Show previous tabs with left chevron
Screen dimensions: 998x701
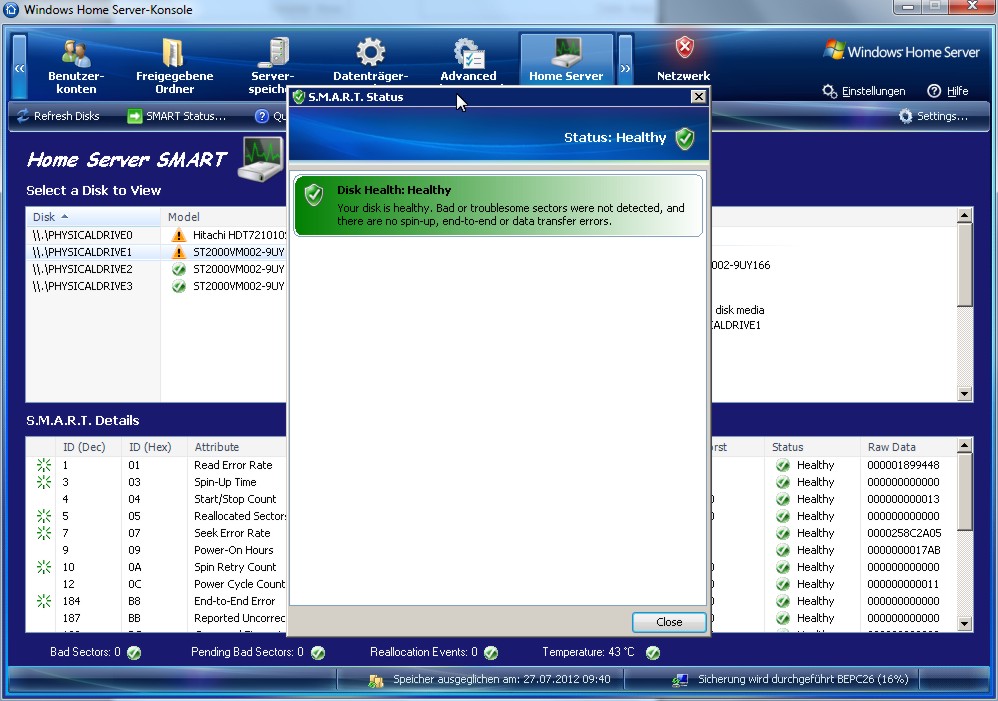coord(20,67)
